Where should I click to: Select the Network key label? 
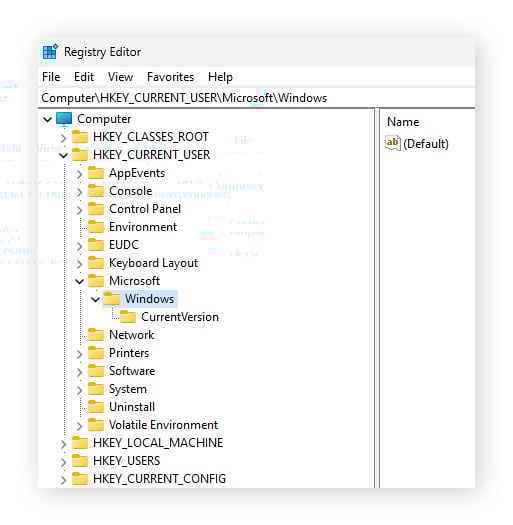pos(132,335)
